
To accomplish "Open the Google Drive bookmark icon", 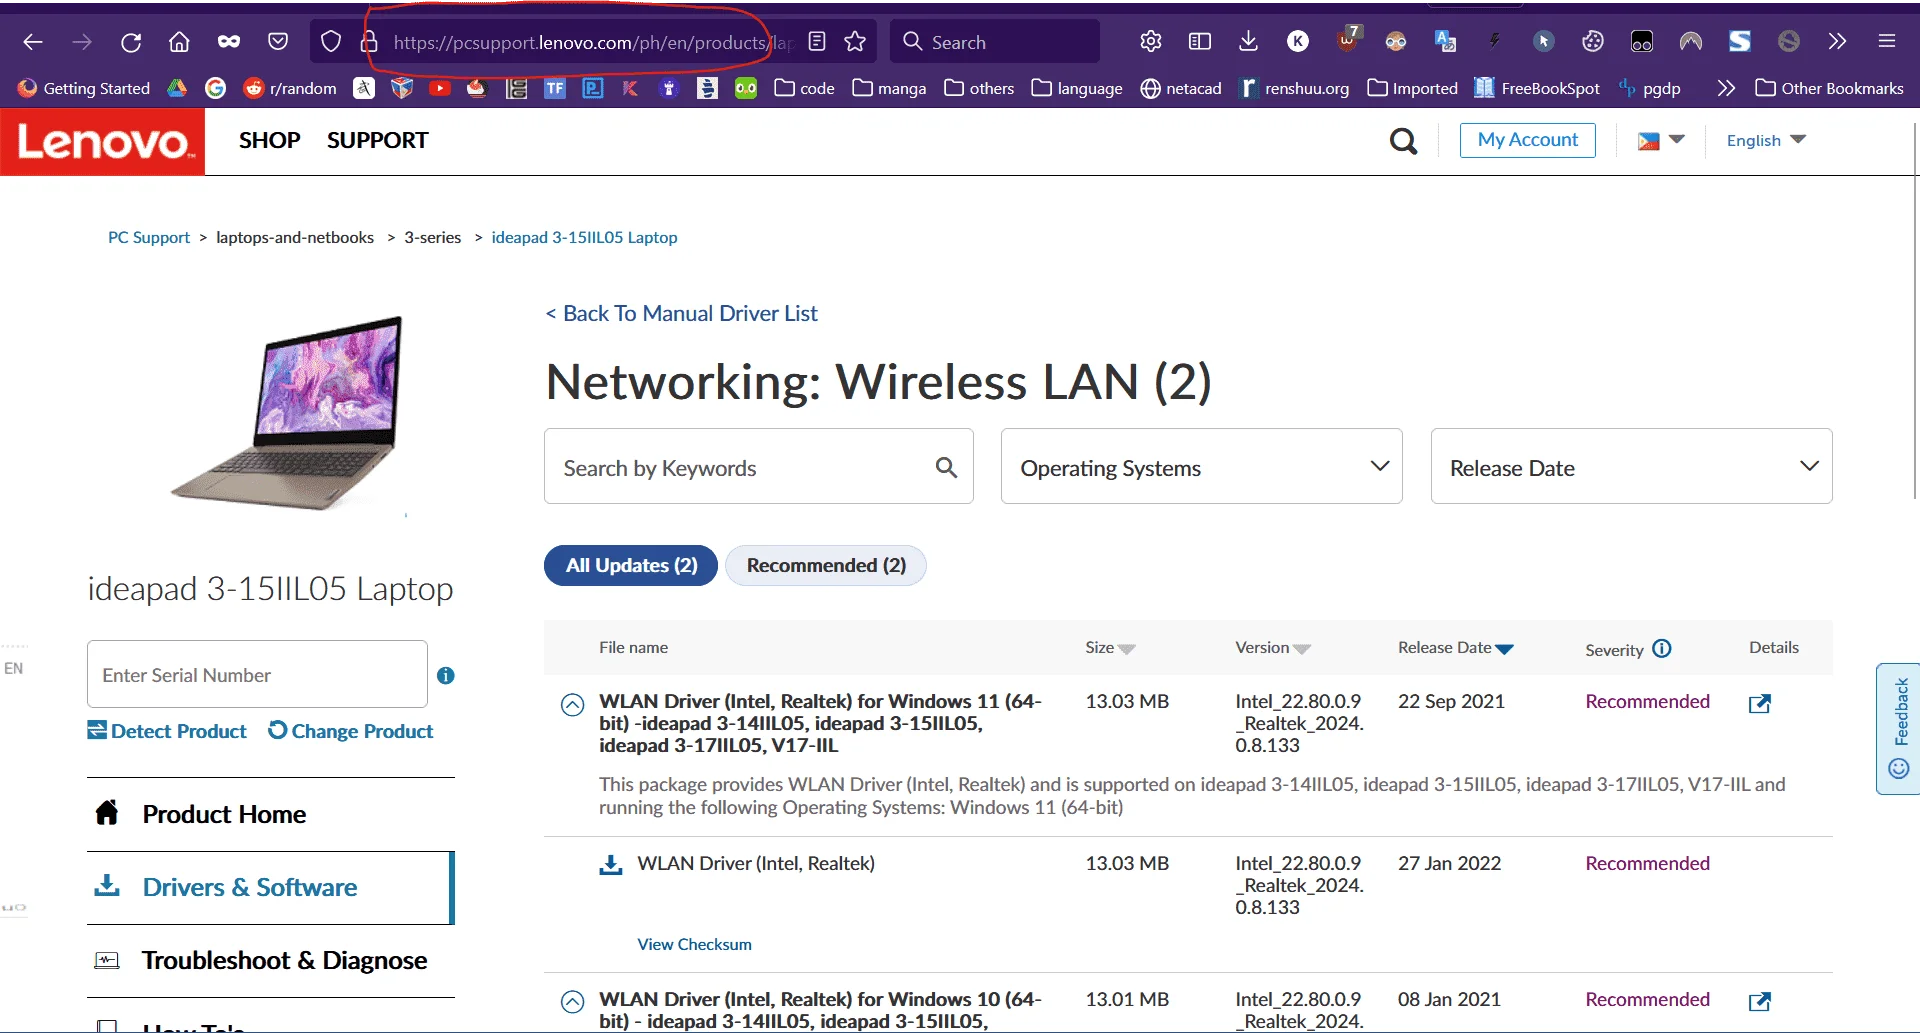I will 177,88.
